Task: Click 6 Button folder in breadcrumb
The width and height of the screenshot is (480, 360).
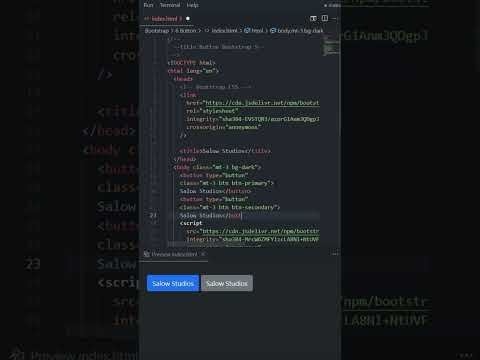Action: (x=186, y=31)
